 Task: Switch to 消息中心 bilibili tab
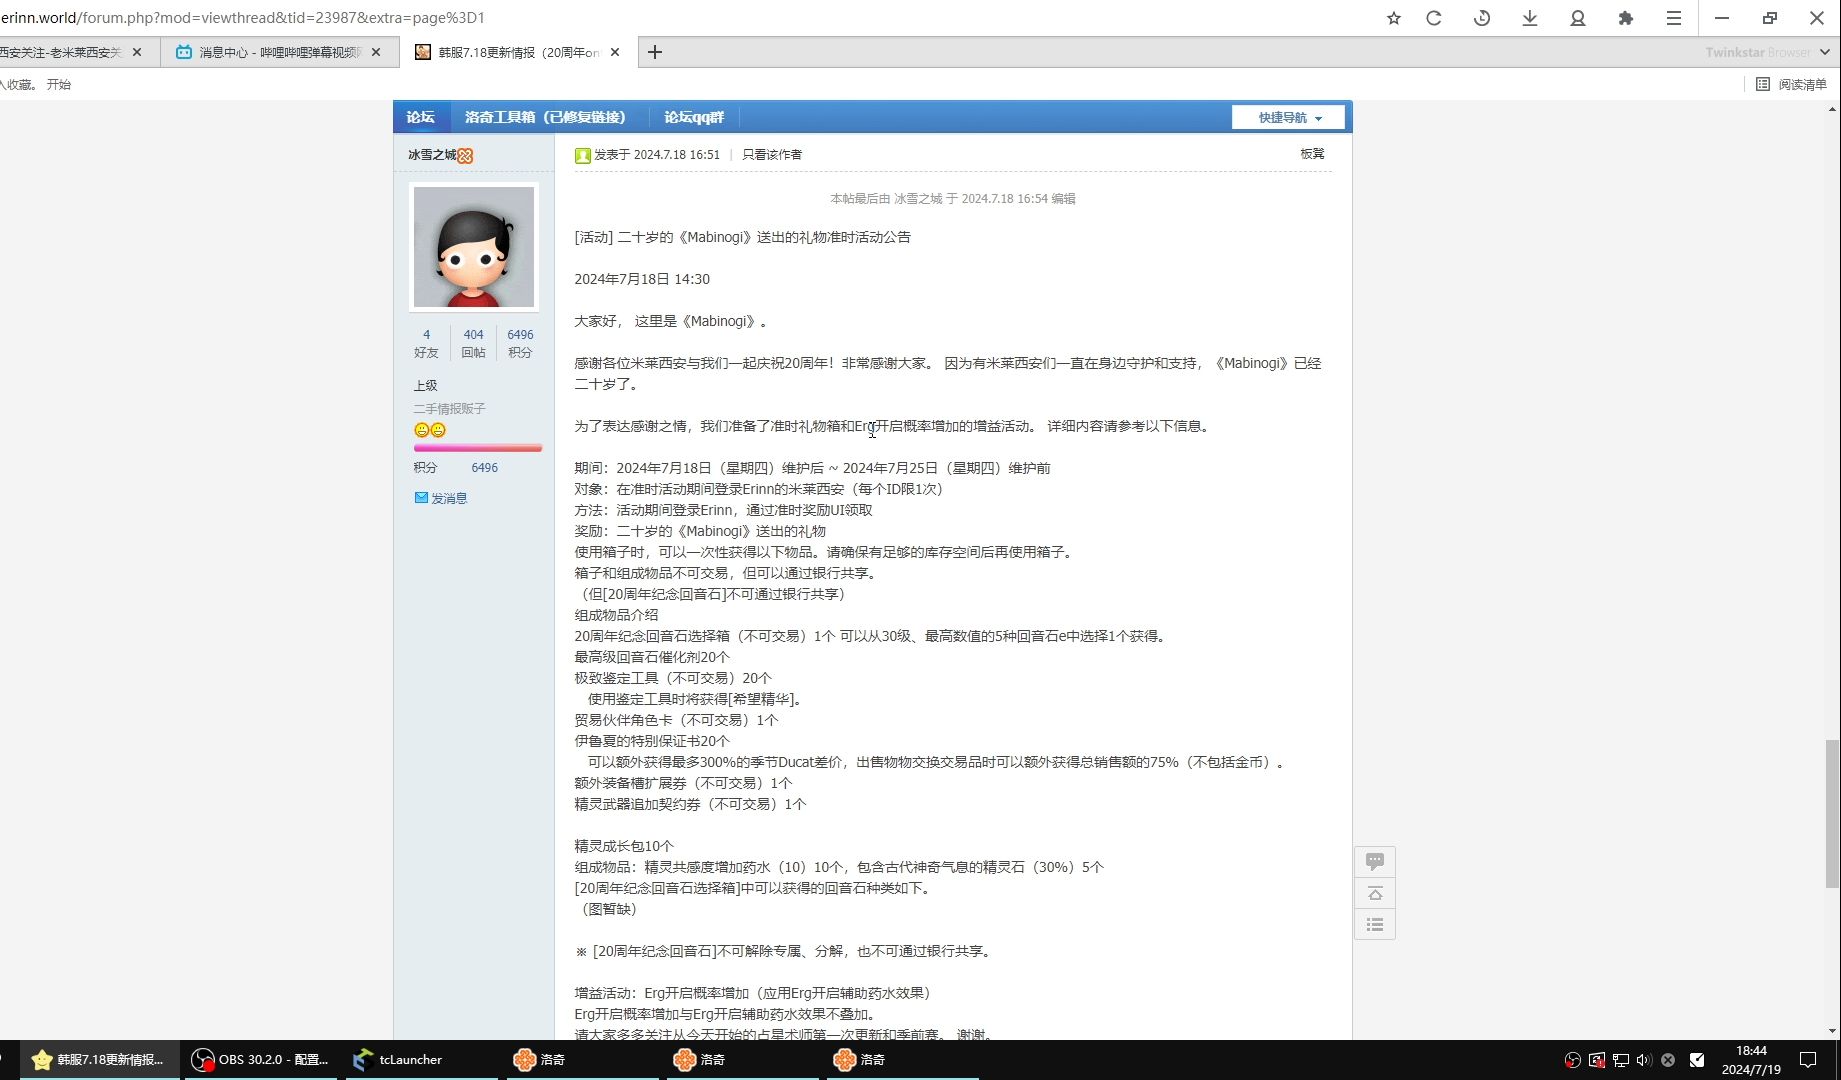pos(280,52)
